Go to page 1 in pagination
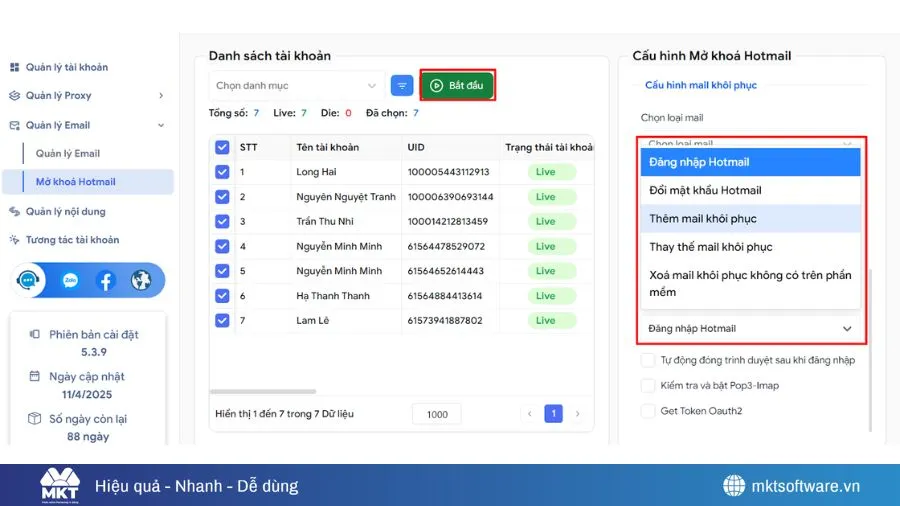Viewport: 900px width, 506px height. click(x=553, y=414)
